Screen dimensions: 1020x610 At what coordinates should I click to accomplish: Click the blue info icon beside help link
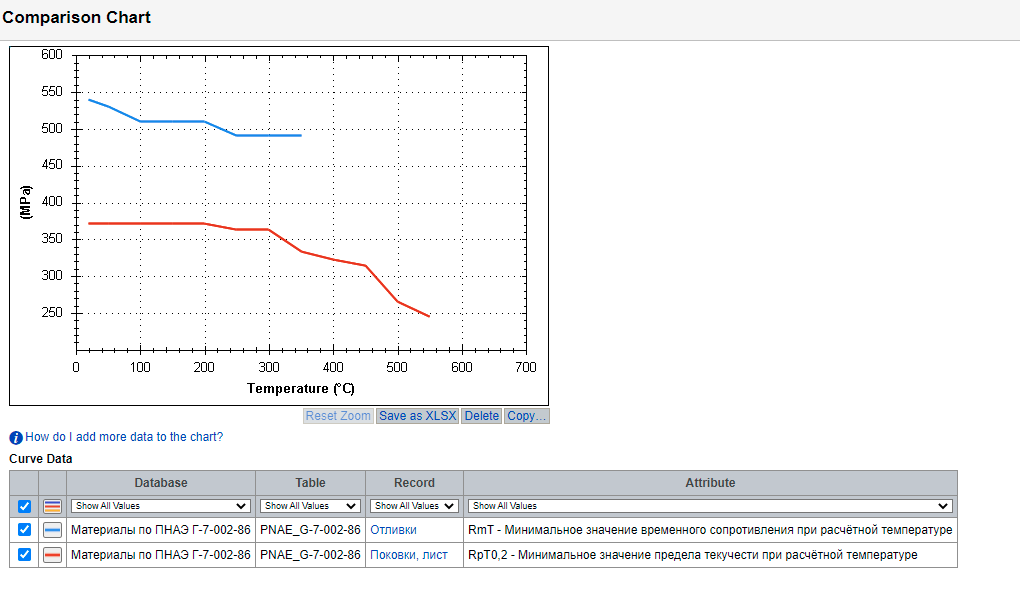pos(16,437)
